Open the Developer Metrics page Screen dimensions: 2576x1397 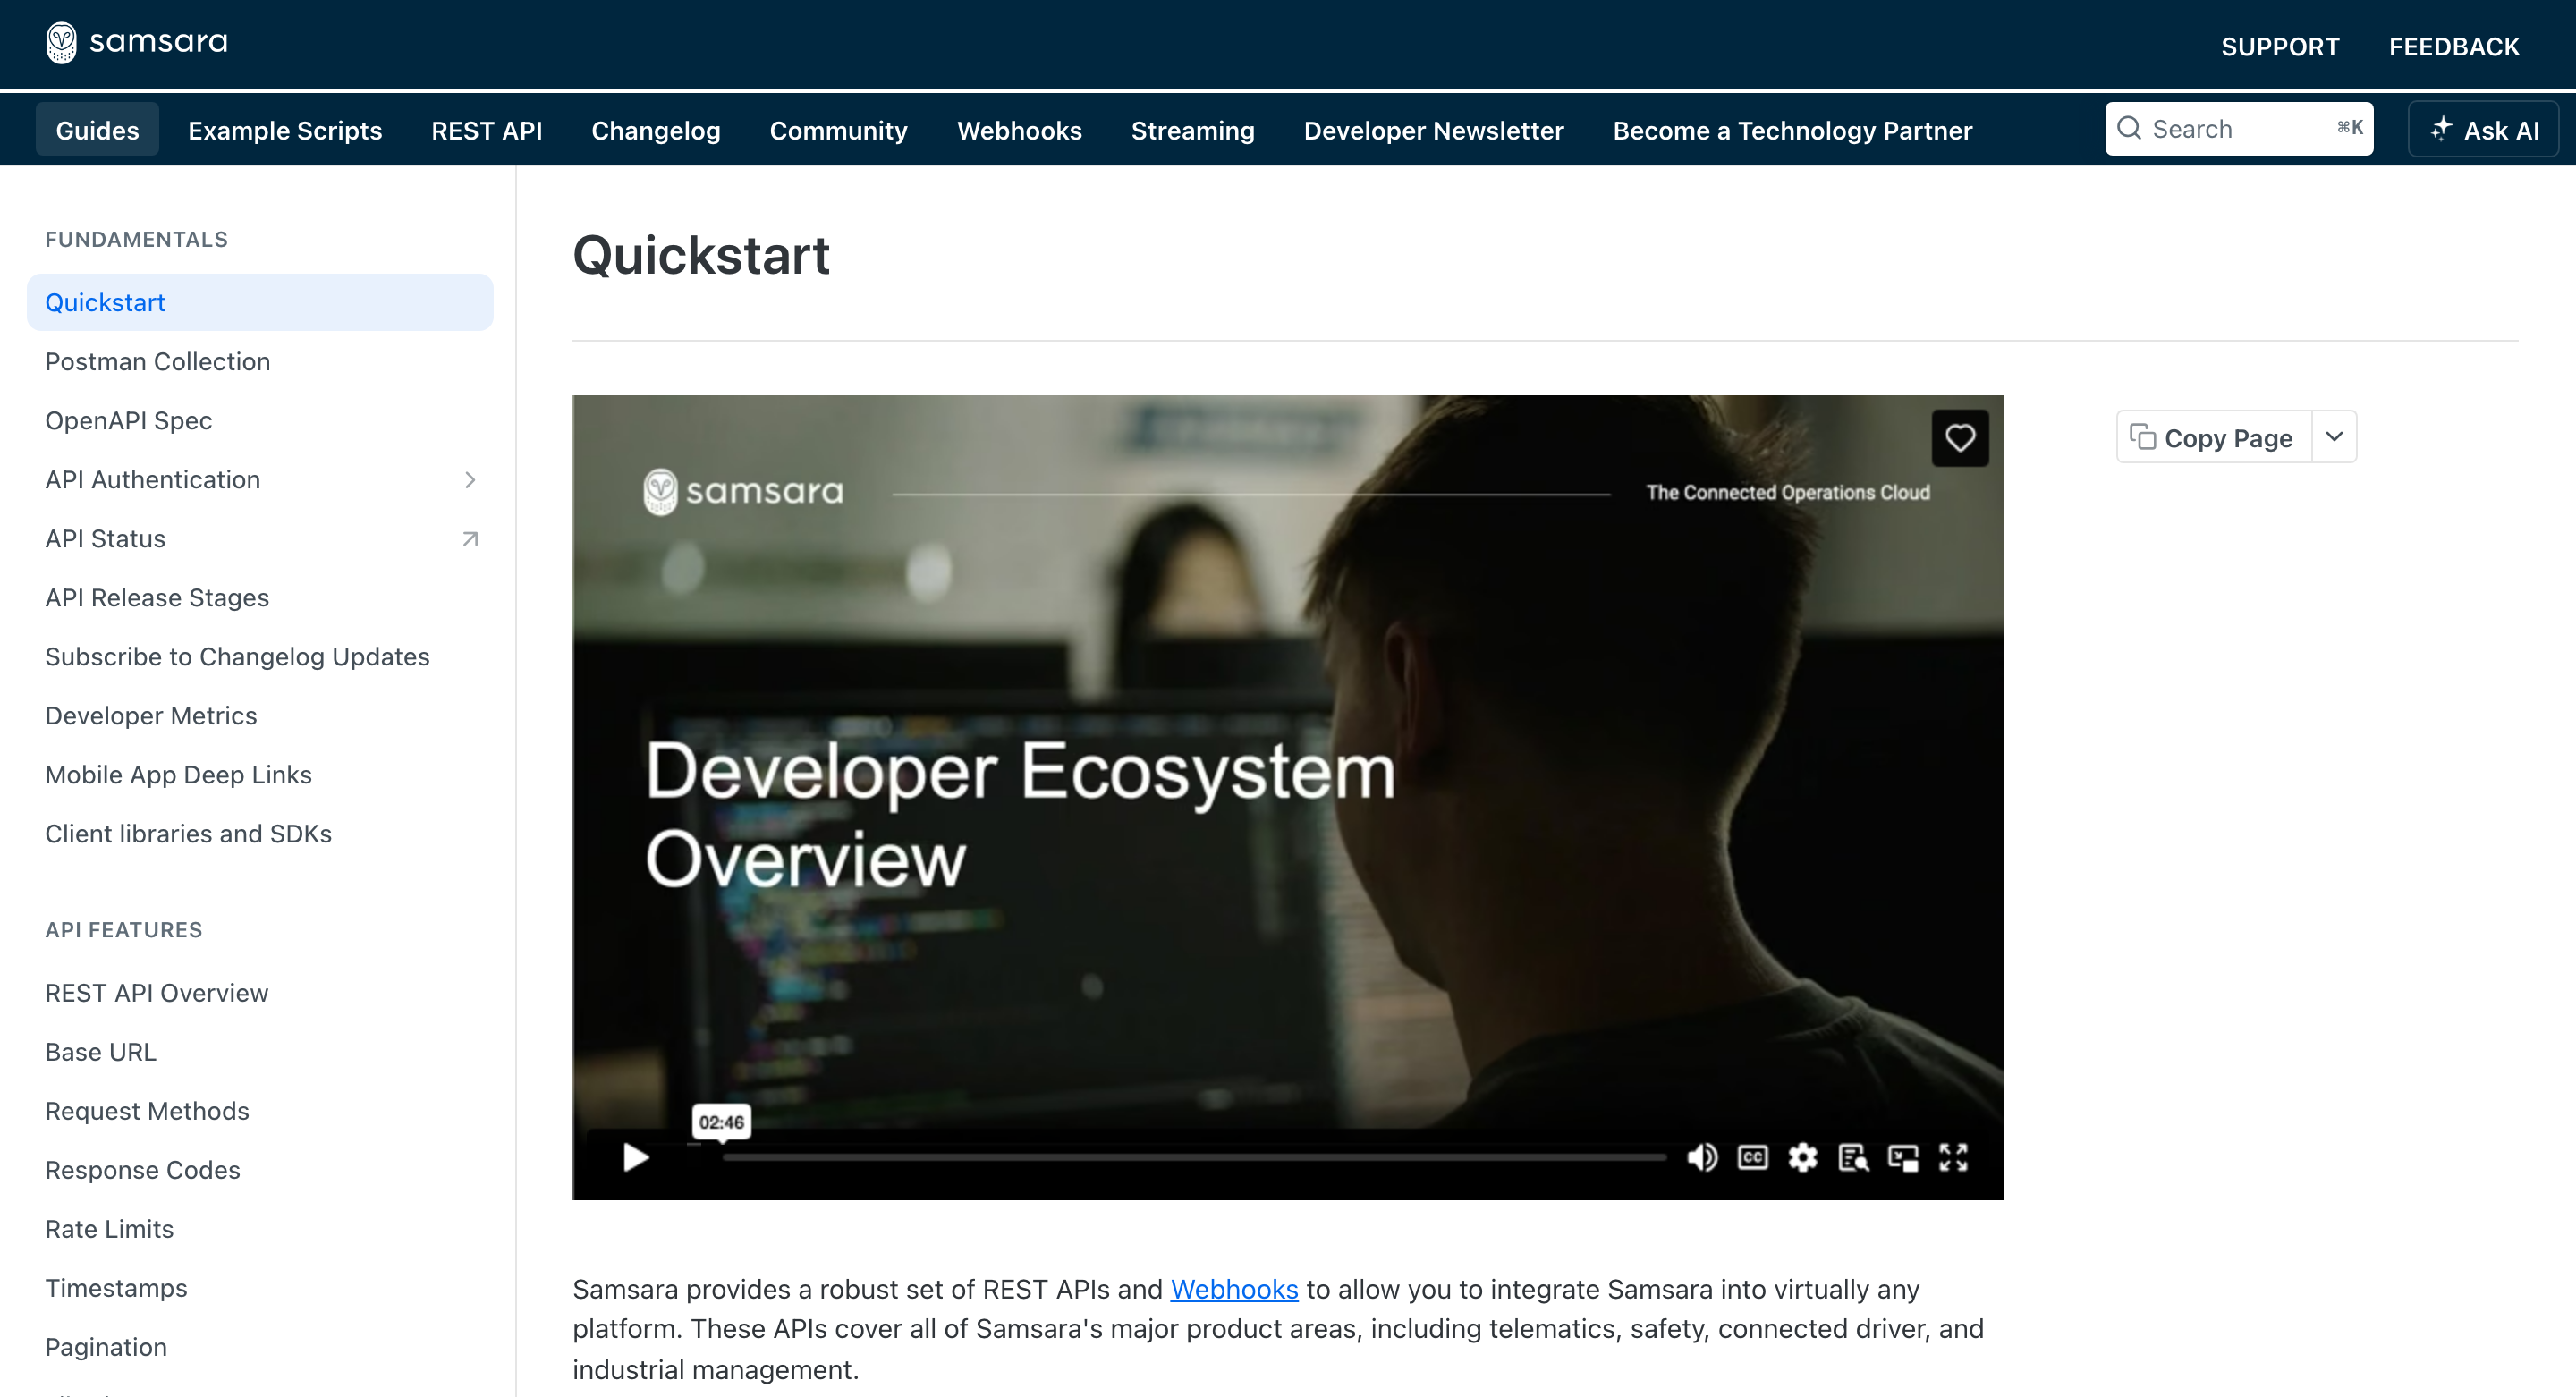coord(260,716)
